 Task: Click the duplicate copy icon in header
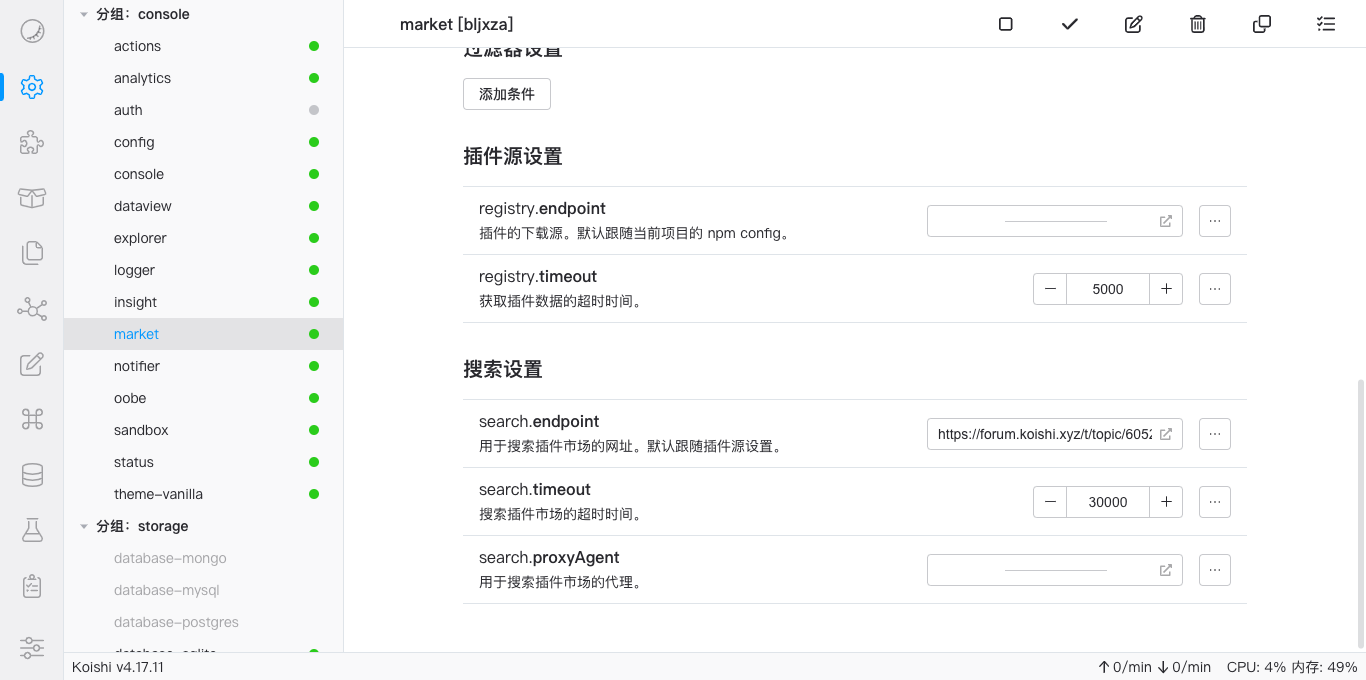click(x=1262, y=24)
